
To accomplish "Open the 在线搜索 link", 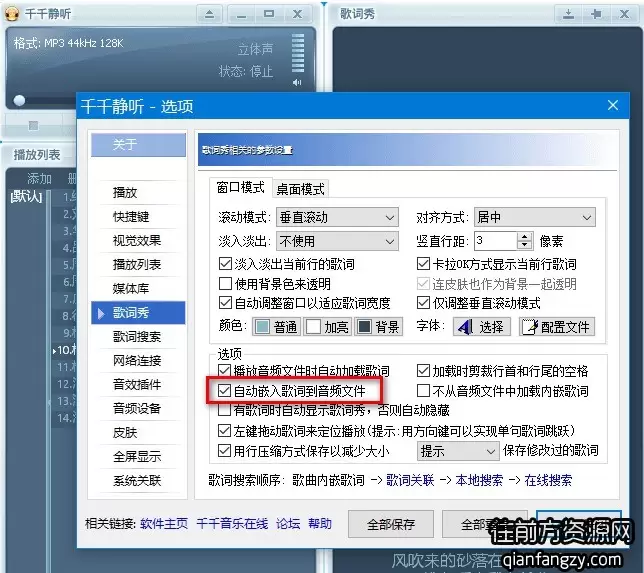I will coord(548,480).
